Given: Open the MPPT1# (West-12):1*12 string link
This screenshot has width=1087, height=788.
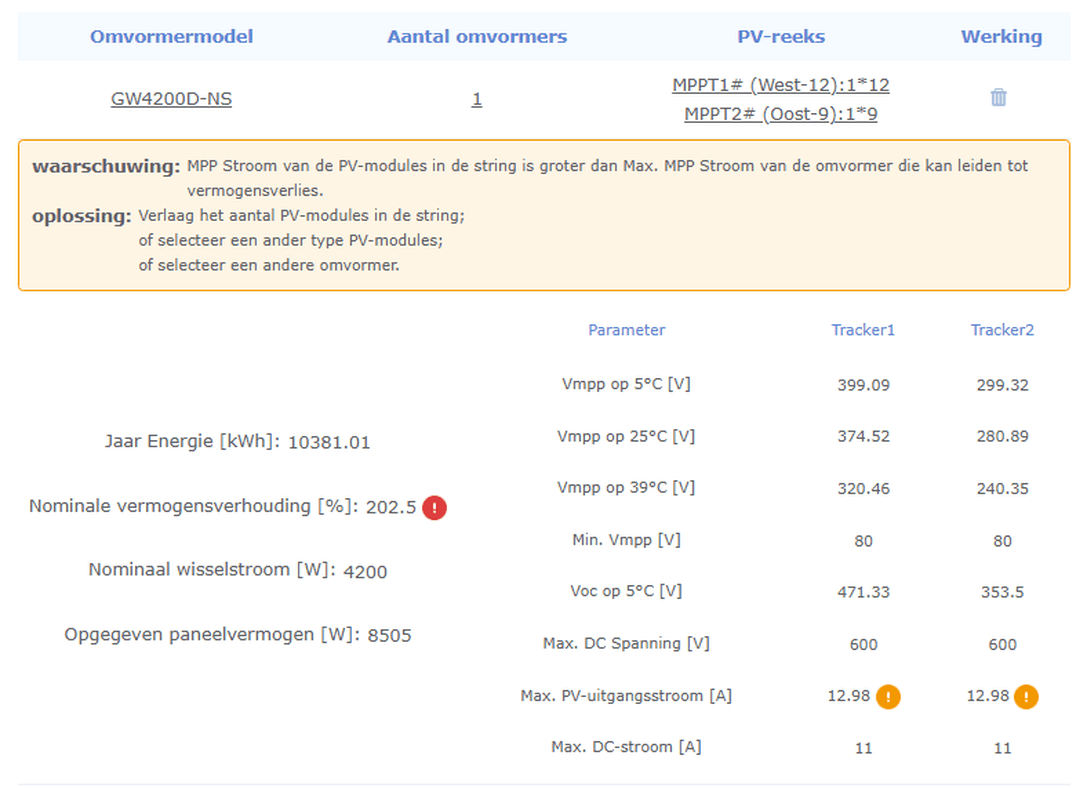Looking at the screenshot, I should point(780,85).
